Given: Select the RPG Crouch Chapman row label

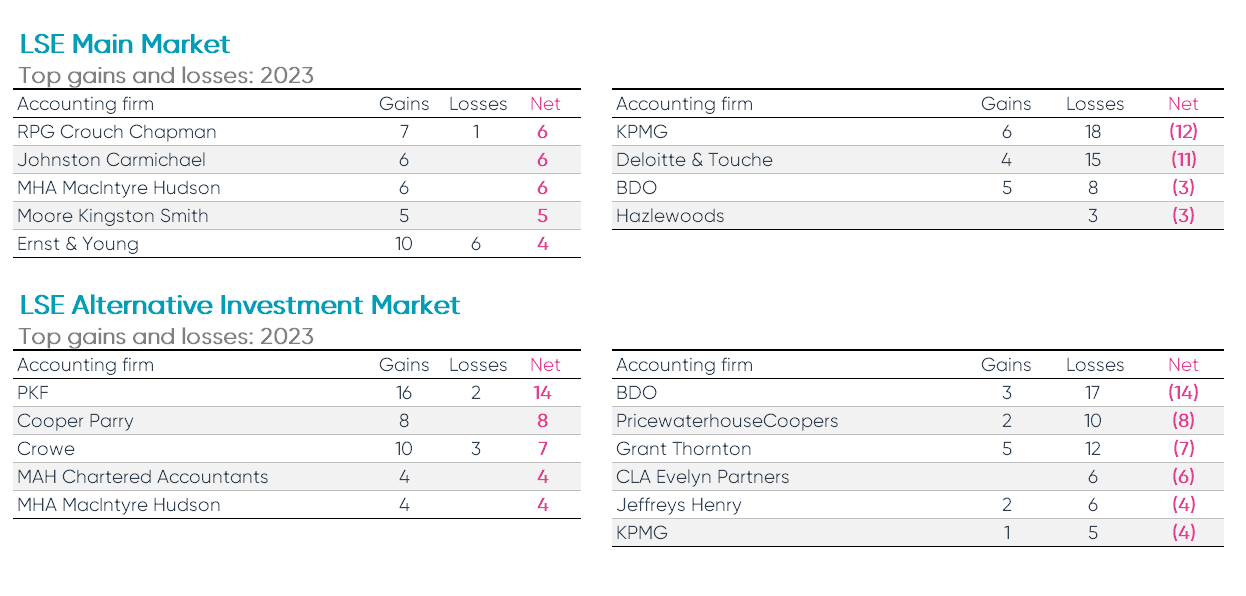Looking at the screenshot, I should (117, 132).
